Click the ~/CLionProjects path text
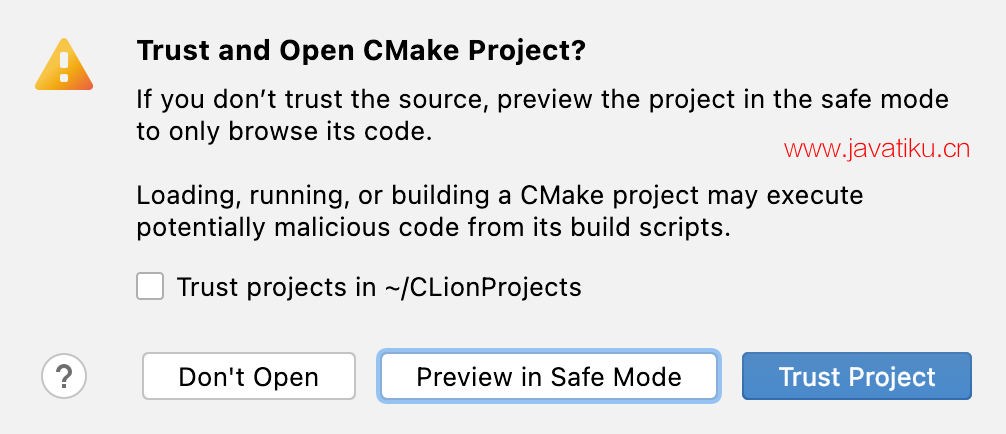 483,288
